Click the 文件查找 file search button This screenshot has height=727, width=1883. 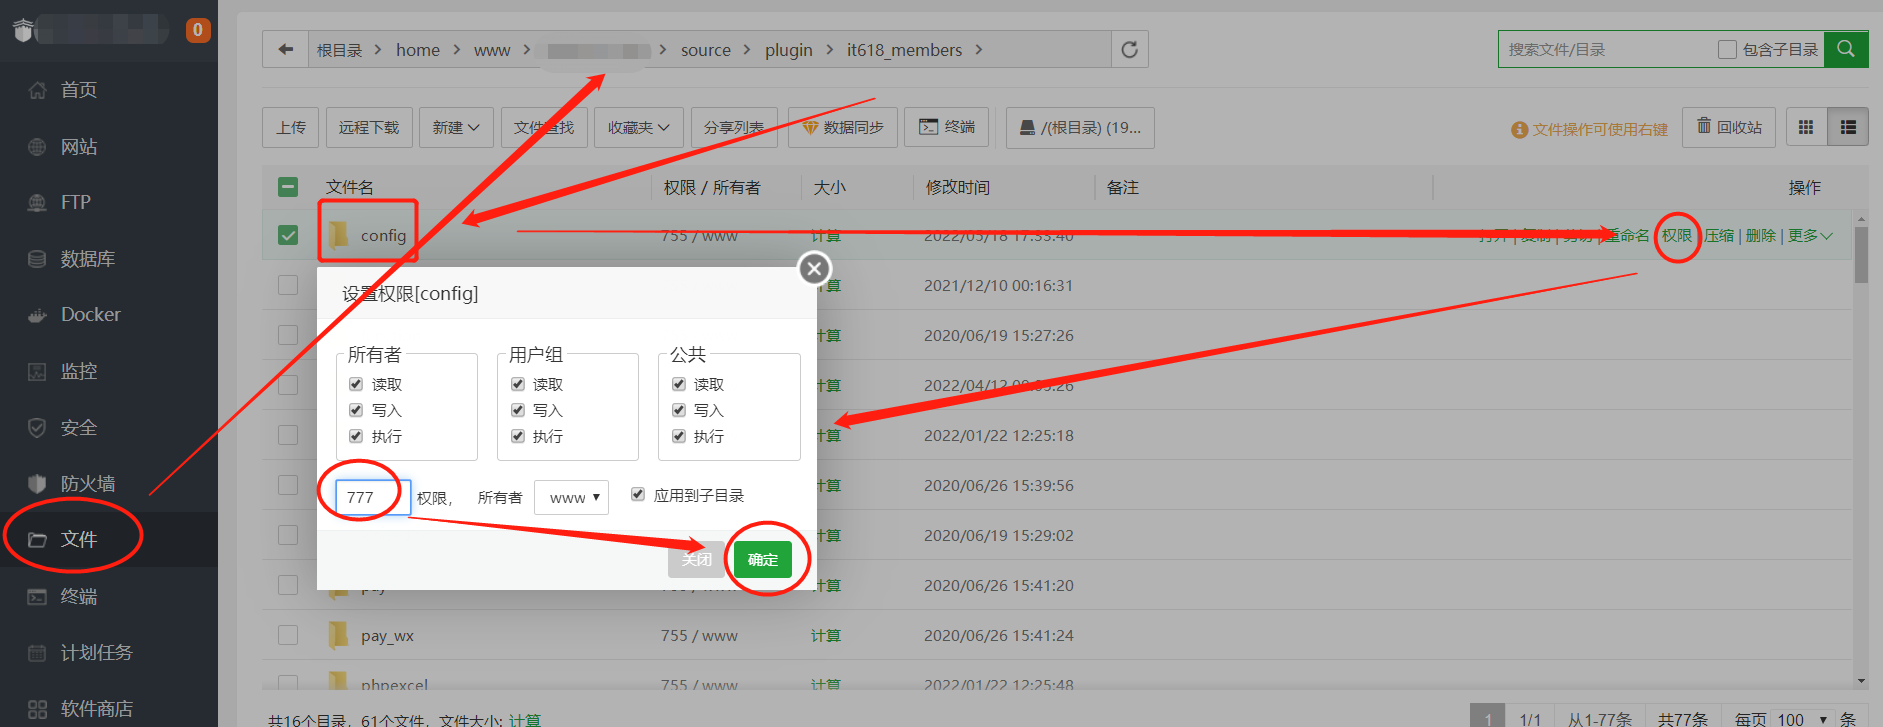coord(544,127)
